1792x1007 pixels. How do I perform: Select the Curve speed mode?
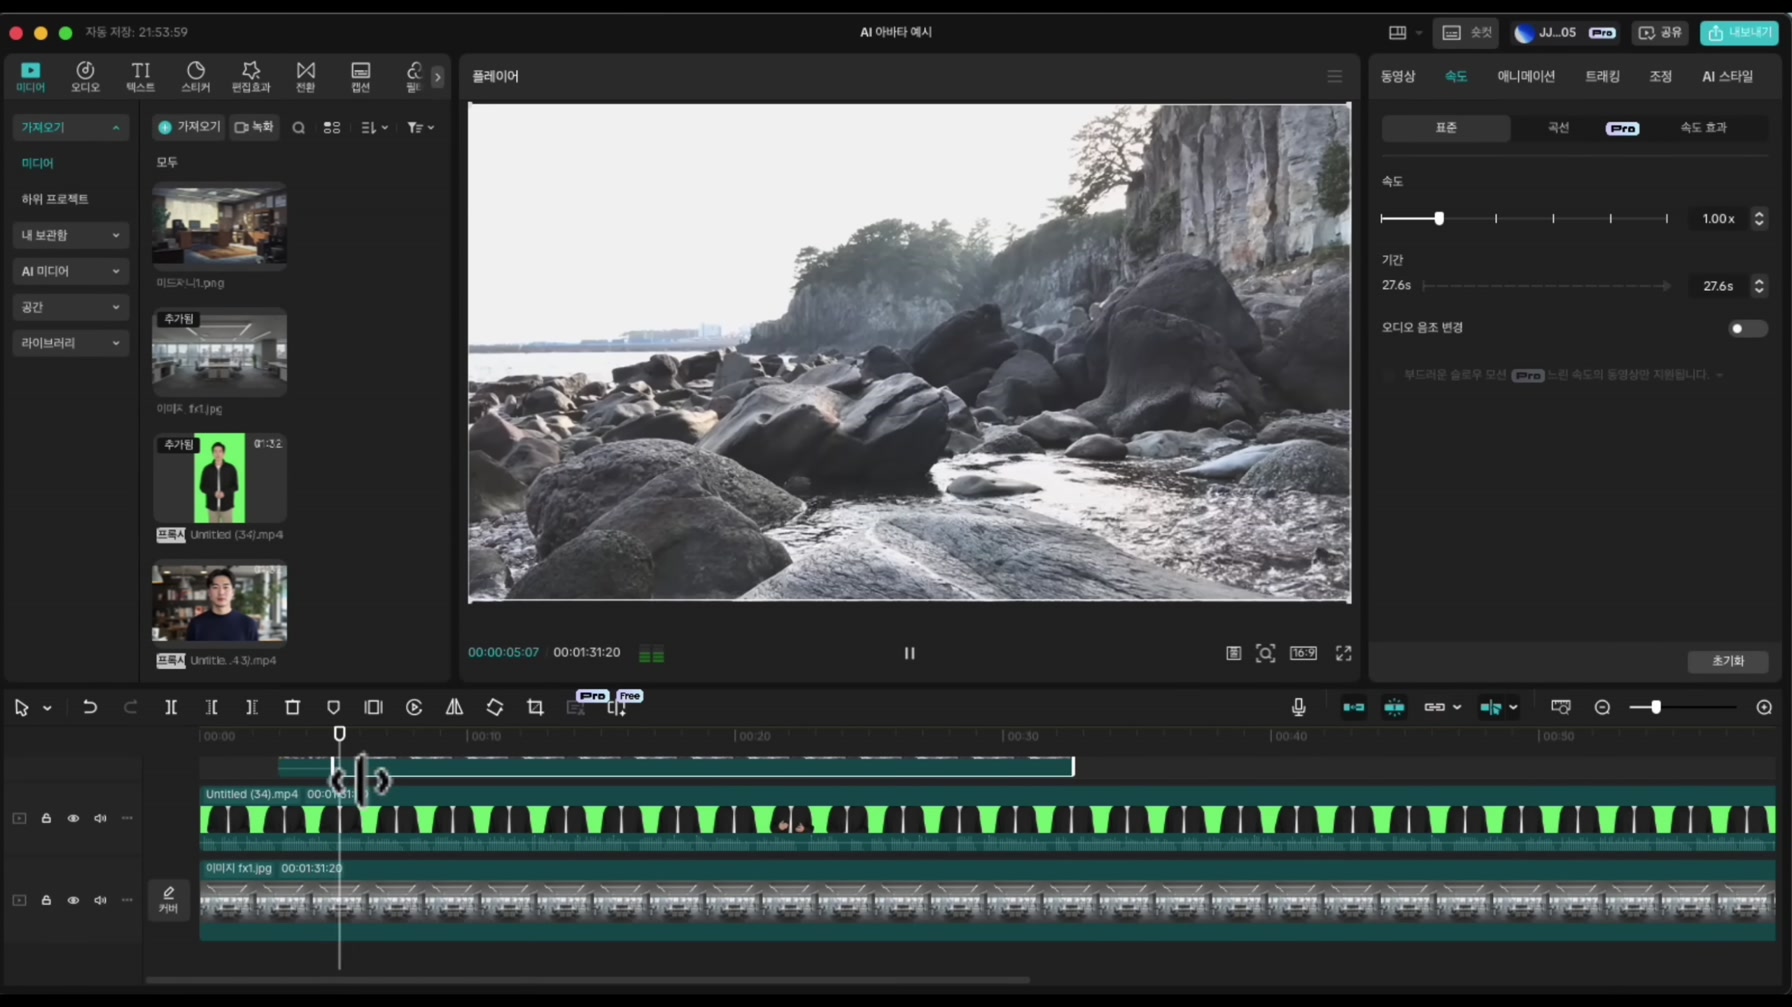coord(1558,128)
